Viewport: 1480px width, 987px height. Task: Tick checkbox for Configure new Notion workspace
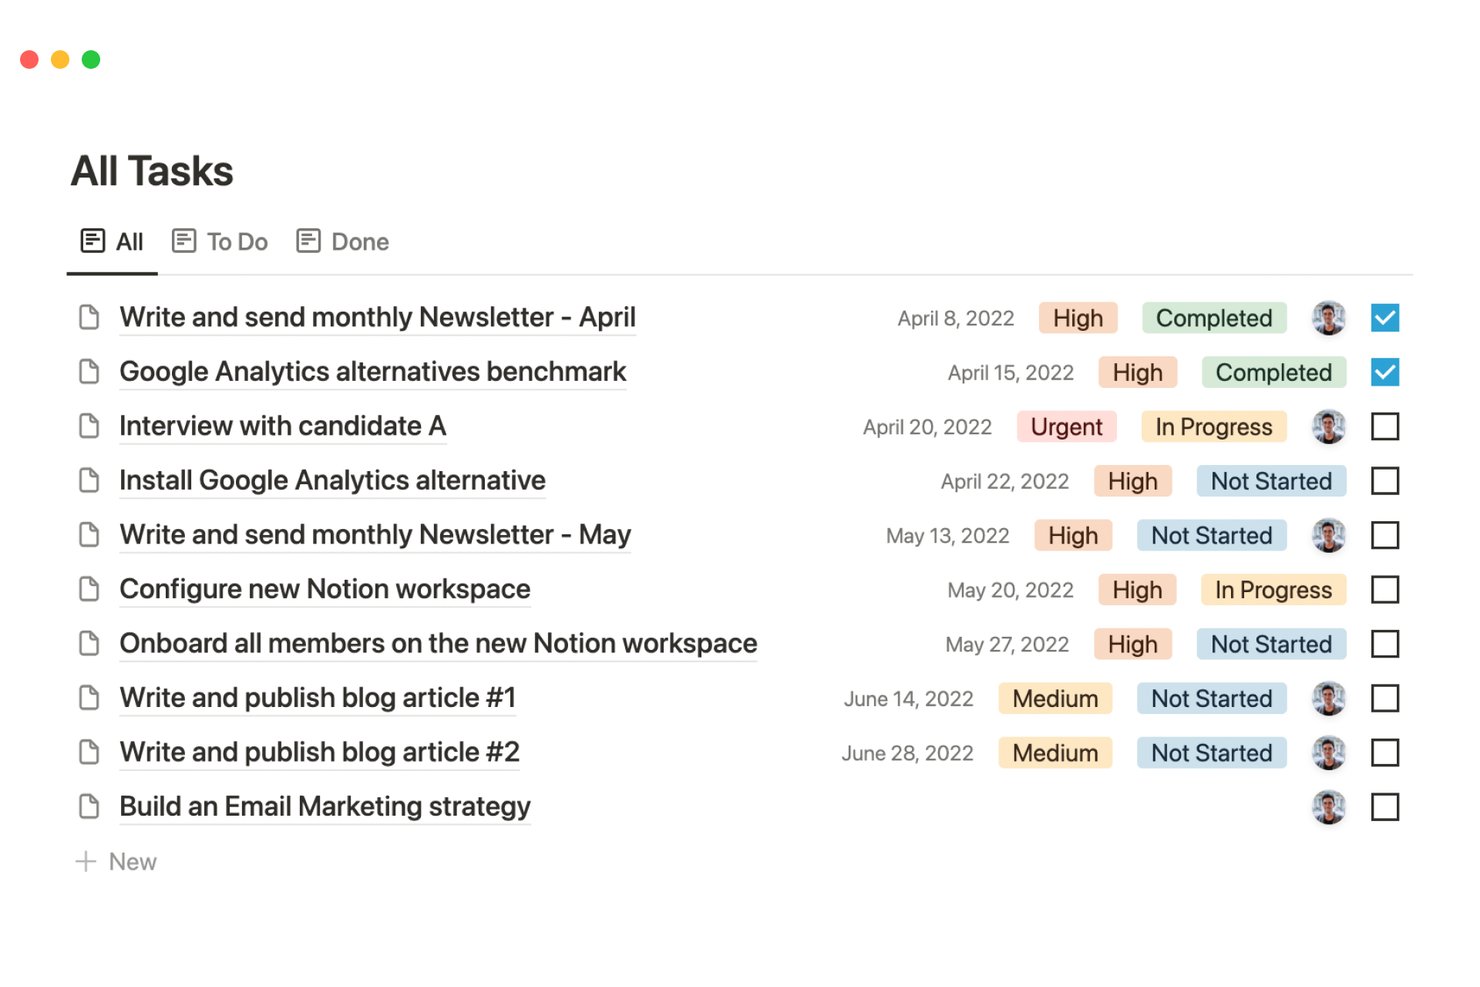pos(1385,590)
